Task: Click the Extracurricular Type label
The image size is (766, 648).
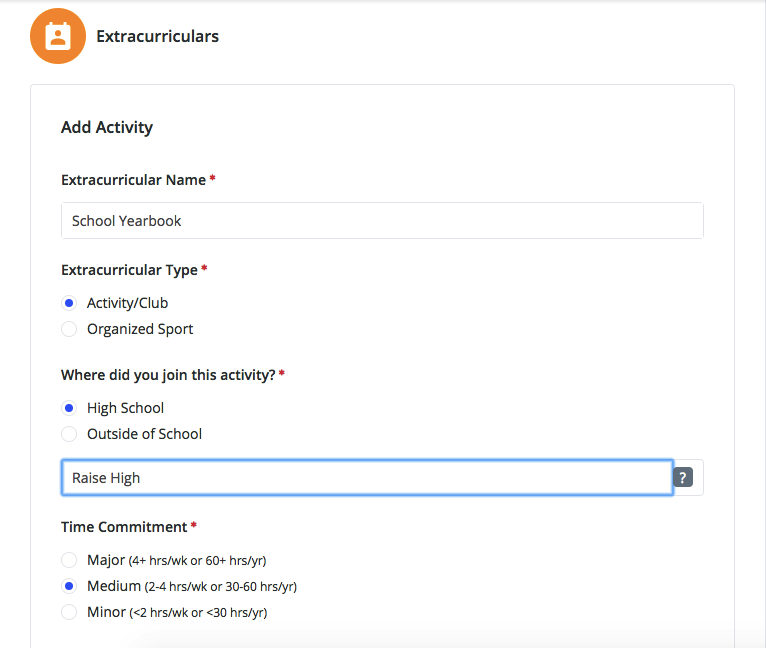Action: [x=129, y=270]
